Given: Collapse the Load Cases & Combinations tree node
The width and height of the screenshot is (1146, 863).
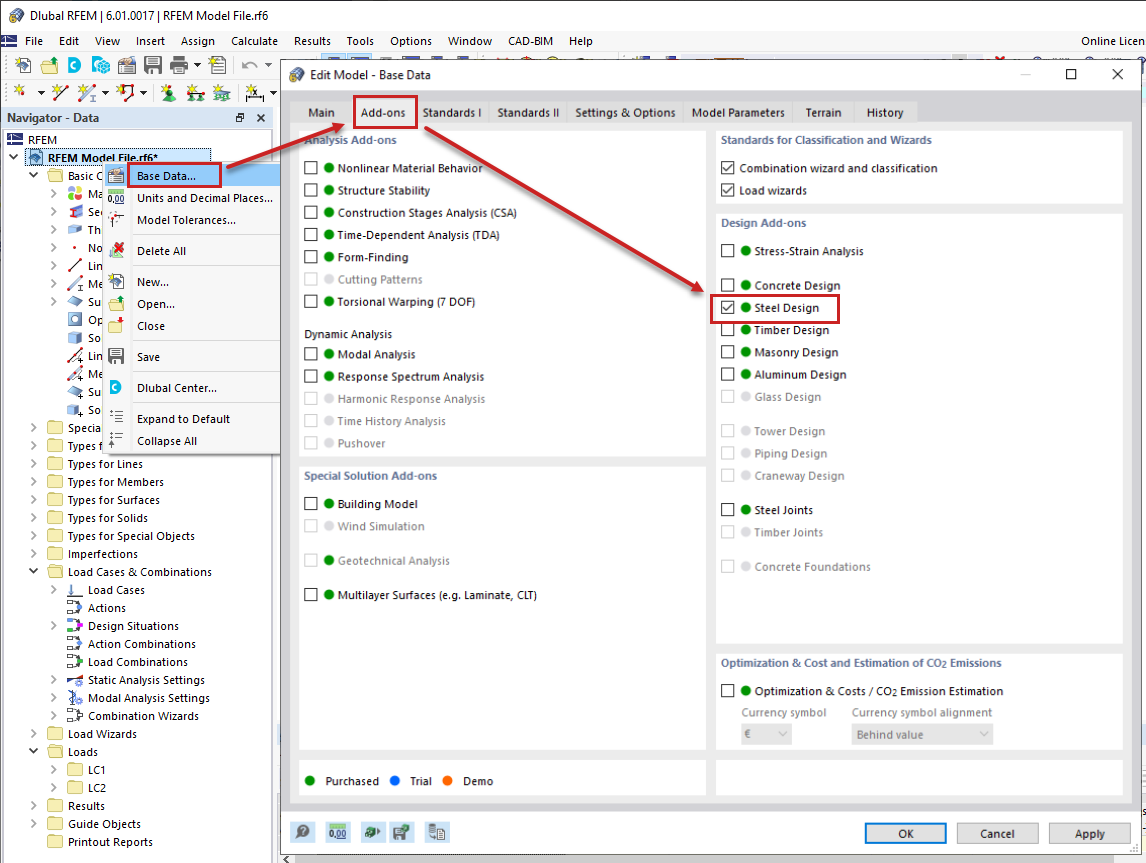Looking at the screenshot, I should (x=32, y=571).
